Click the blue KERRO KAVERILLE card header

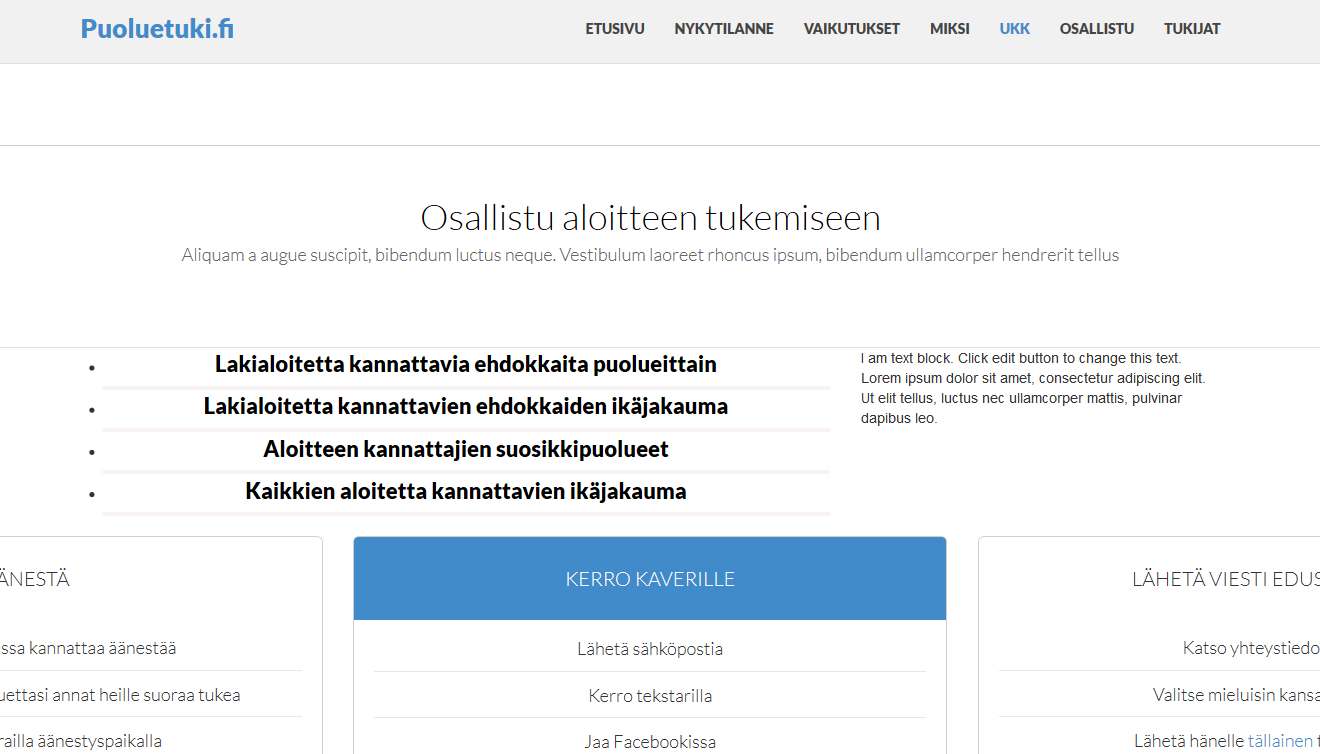click(649, 579)
